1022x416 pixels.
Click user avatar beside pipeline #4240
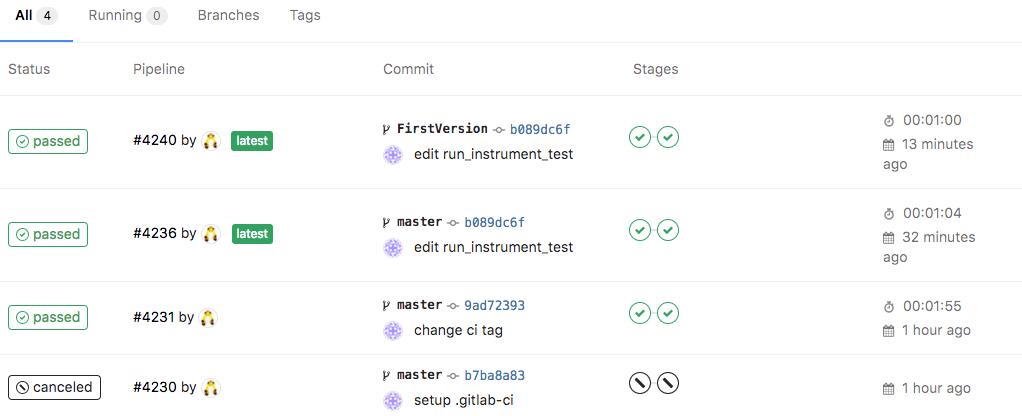pyautogui.click(x=211, y=141)
